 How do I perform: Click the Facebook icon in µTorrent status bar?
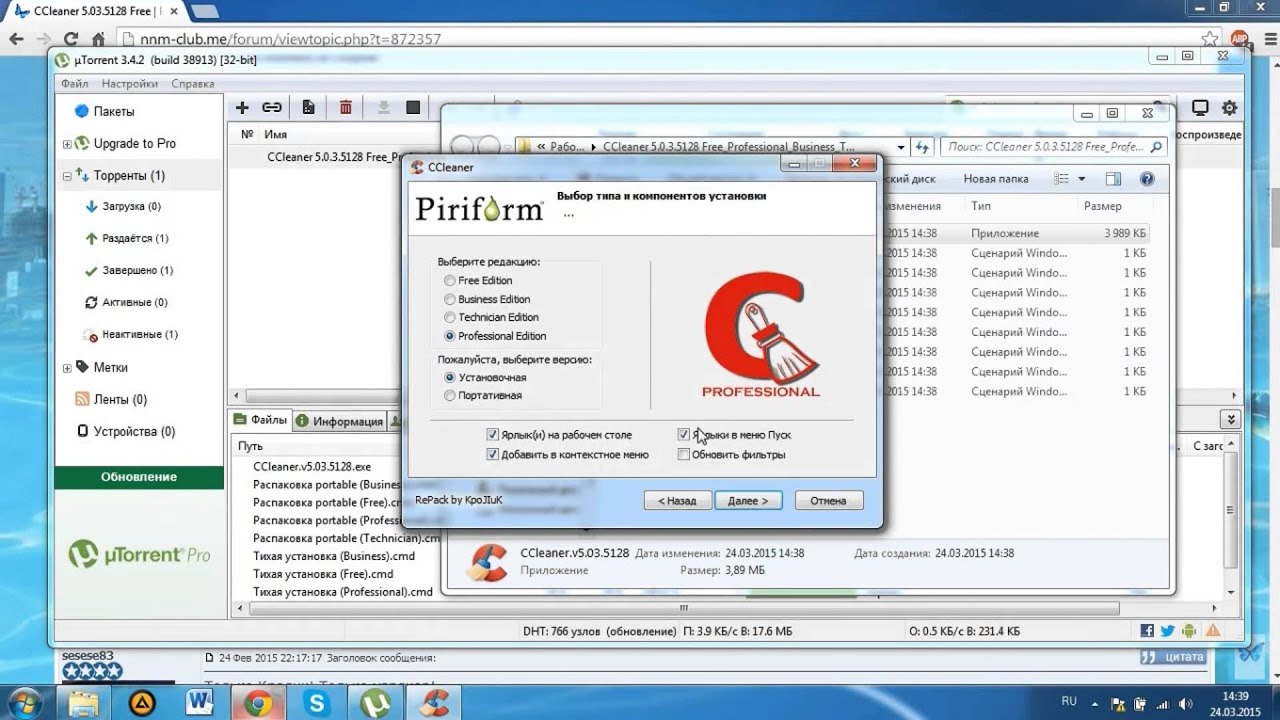click(x=1148, y=631)
